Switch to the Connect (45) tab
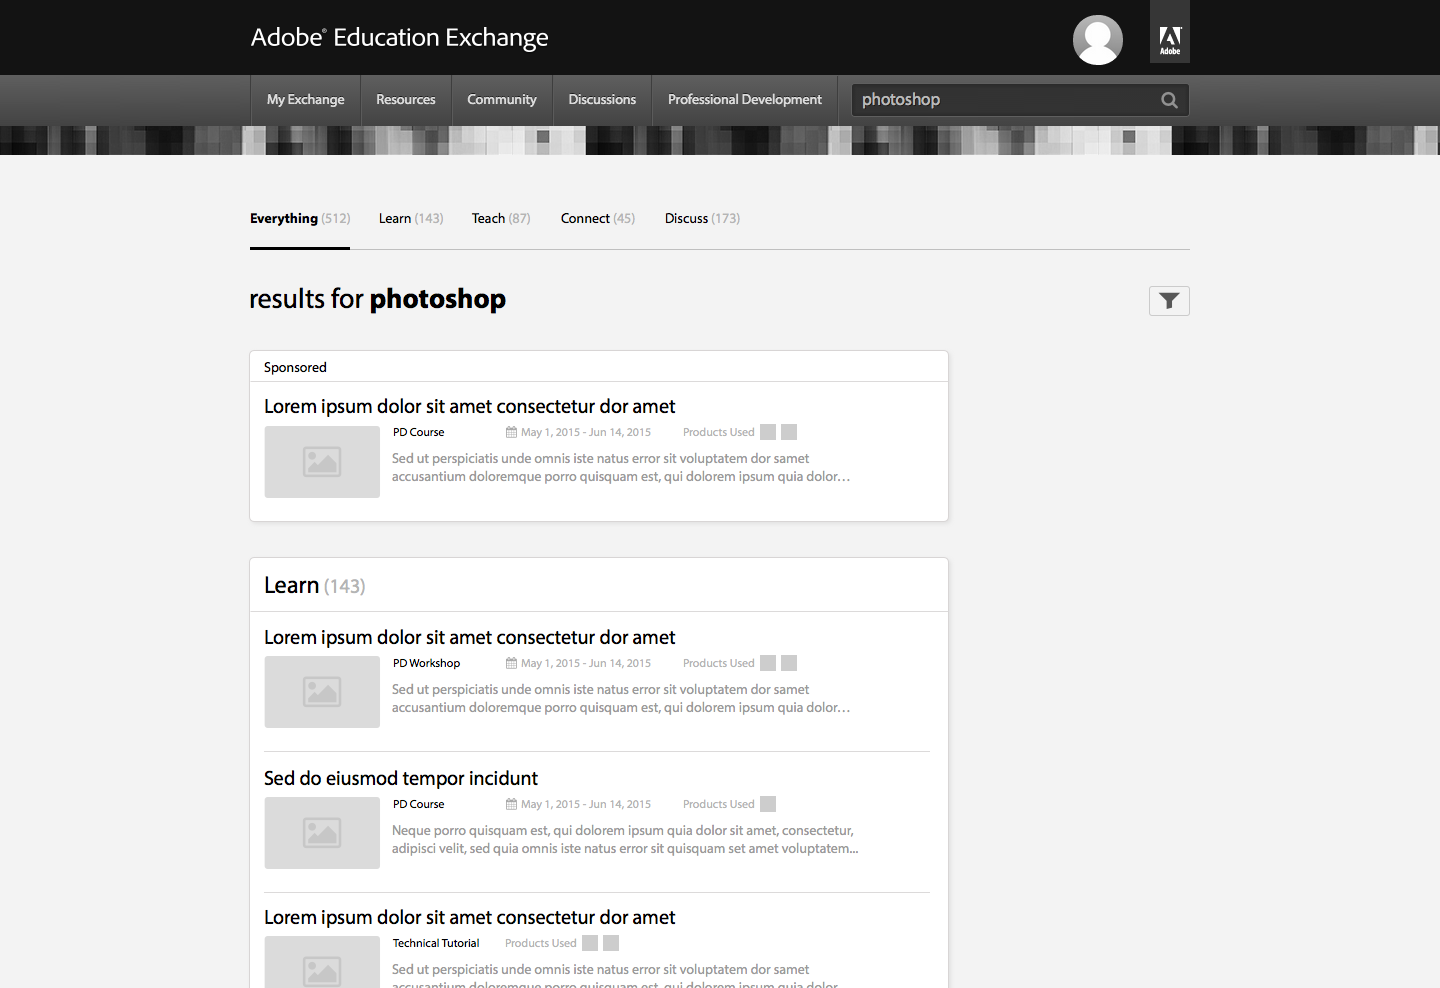 coord(598,218)
